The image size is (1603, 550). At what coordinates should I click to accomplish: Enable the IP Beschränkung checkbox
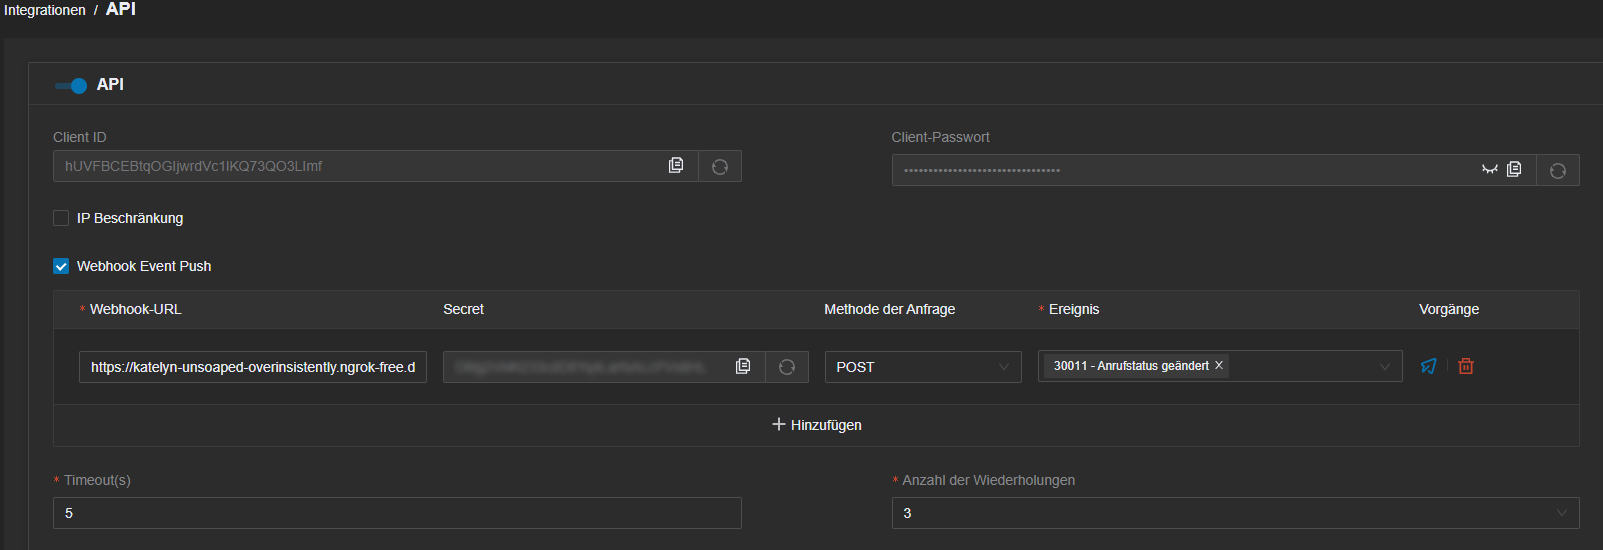coord(61,218)
